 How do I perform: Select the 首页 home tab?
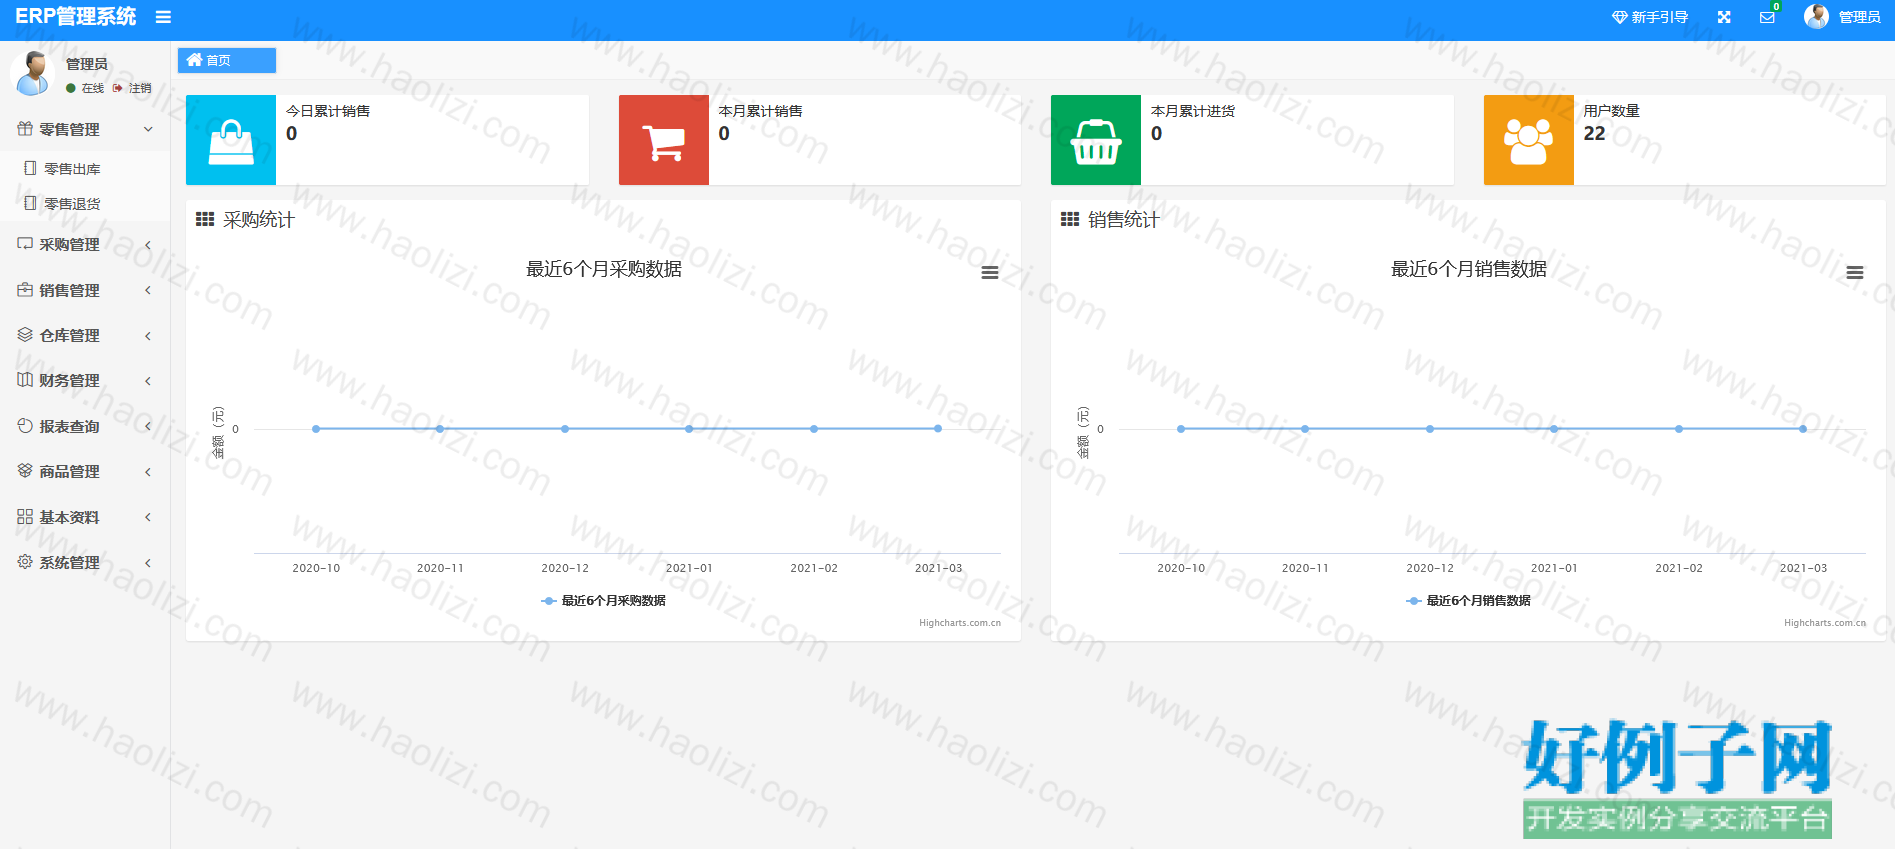[x=227, y=60]
